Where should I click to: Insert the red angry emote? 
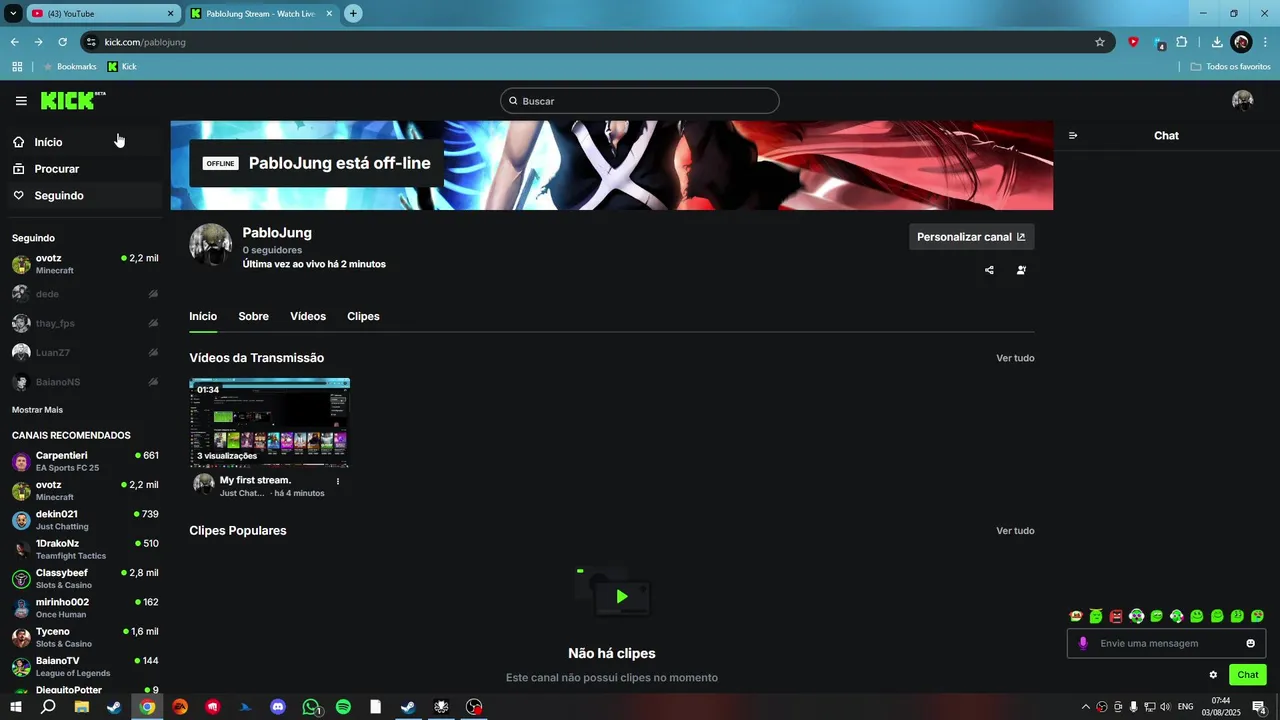(1116, 616)
